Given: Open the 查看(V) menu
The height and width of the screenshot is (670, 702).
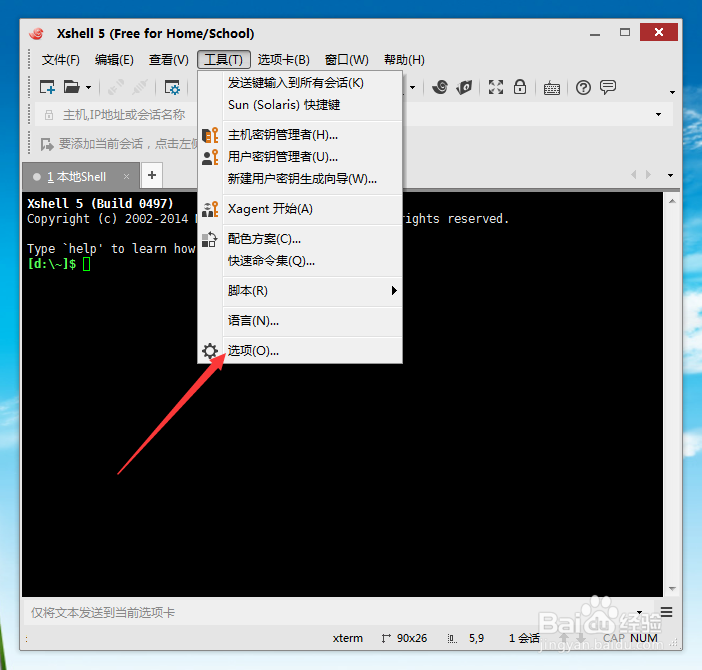Looking at the screenshot, I should tap(169, 60).
